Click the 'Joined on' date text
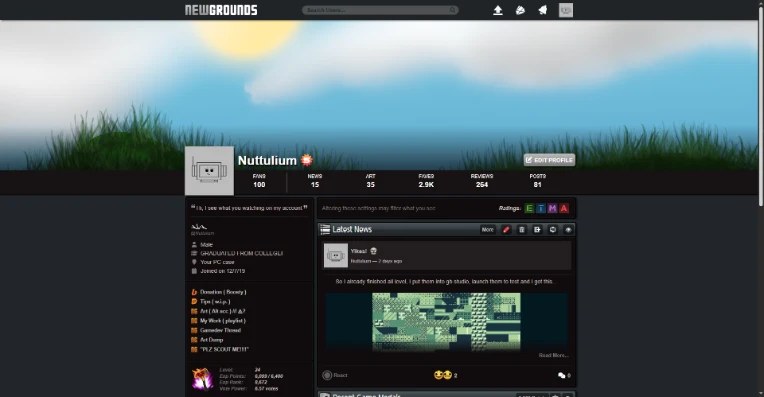Viewport: 764px width, 397px height. 223,271
